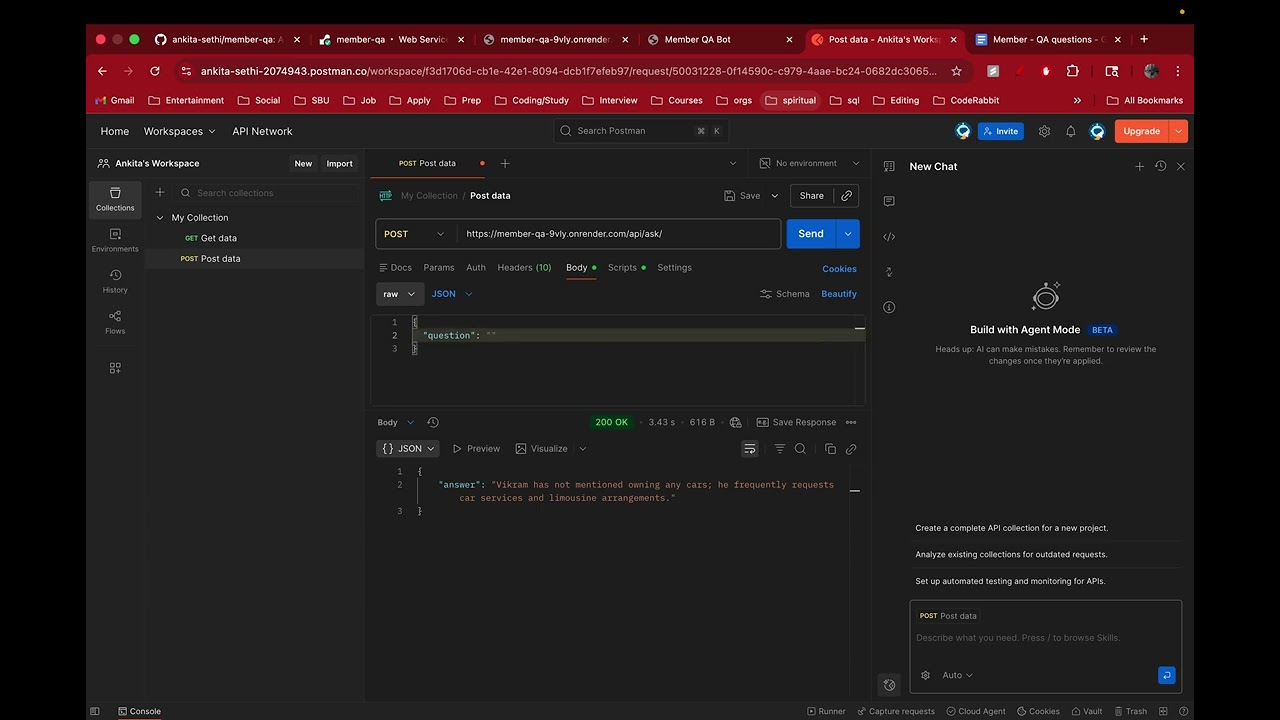Click the Invite button
The image size is (1280, 720).
pyautogui.click(x=1000, y=131)
